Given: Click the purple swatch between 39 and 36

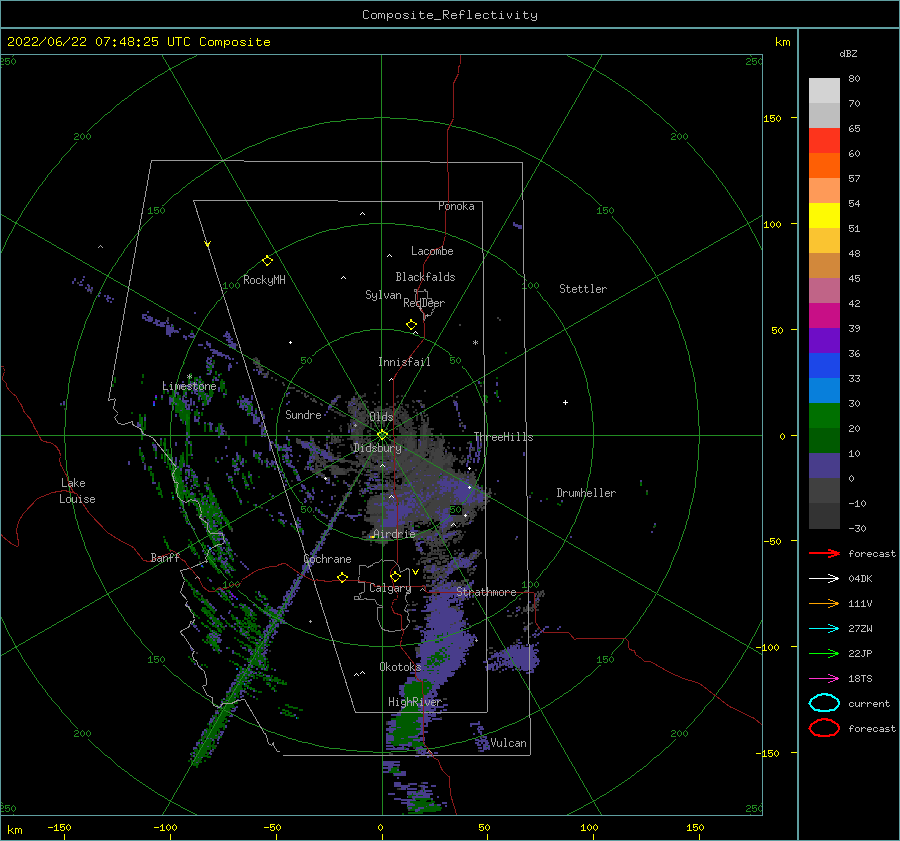Looking at the screenshot, I should [824, 341].
